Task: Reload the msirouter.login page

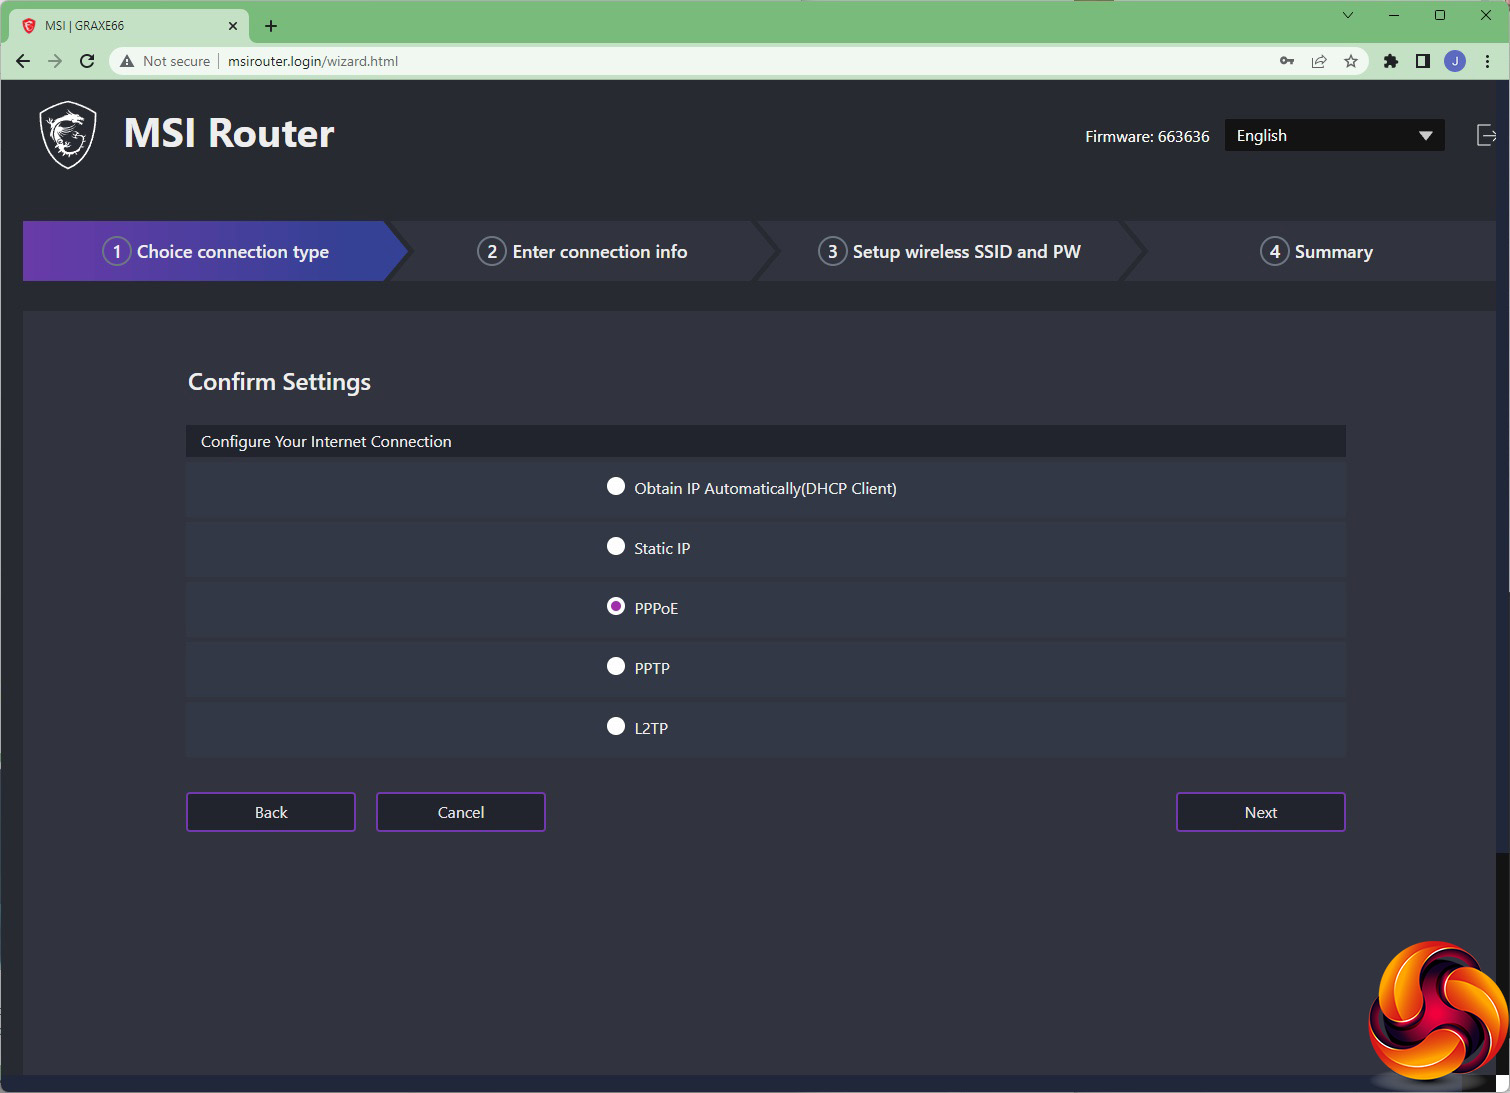Action: tap(87, 61)
